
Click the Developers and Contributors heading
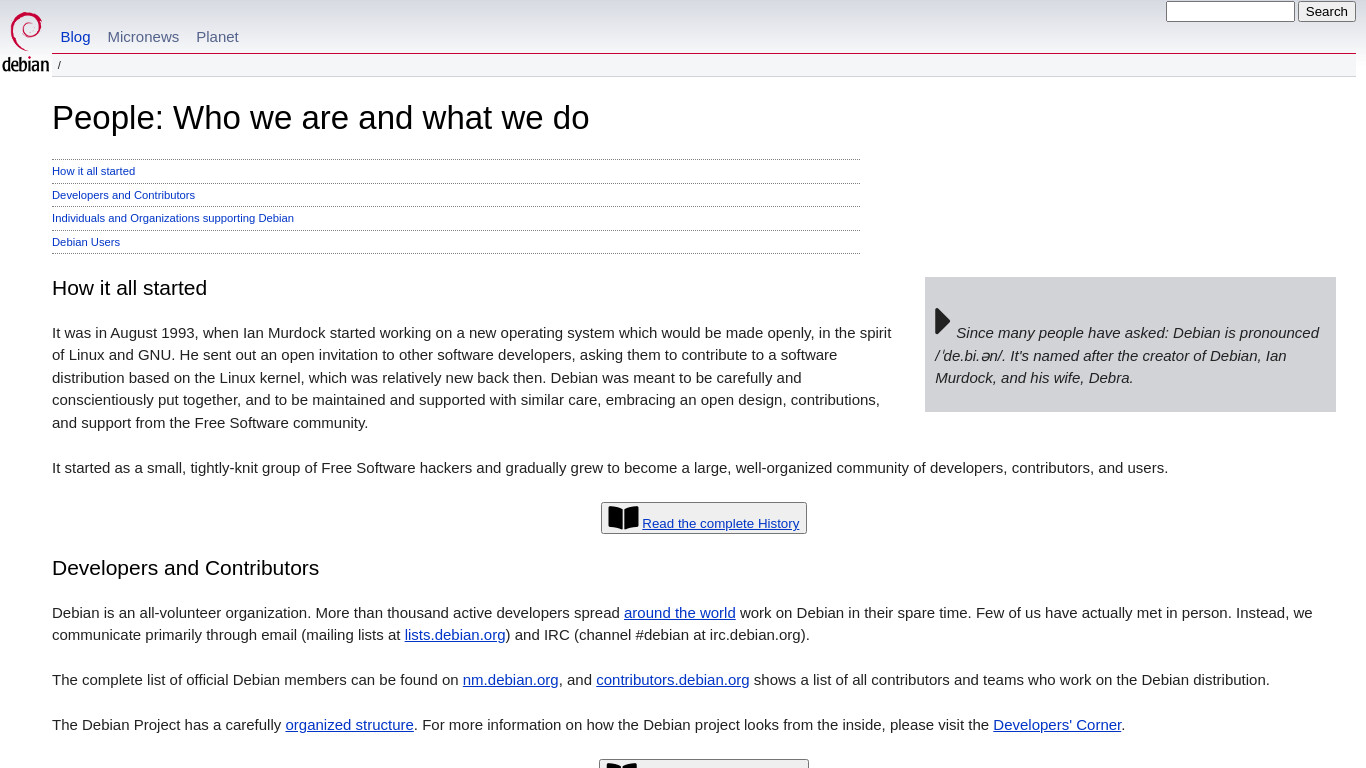185,568
